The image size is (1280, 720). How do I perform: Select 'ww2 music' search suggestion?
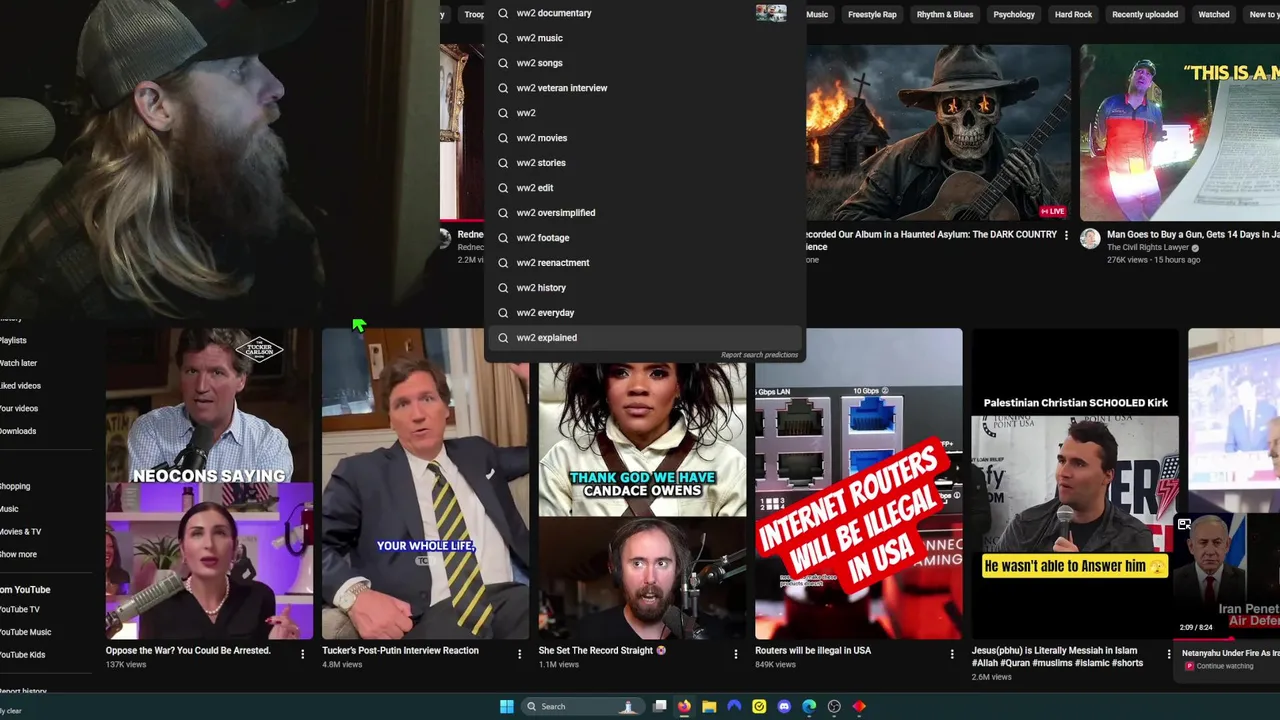coord(644,38)
